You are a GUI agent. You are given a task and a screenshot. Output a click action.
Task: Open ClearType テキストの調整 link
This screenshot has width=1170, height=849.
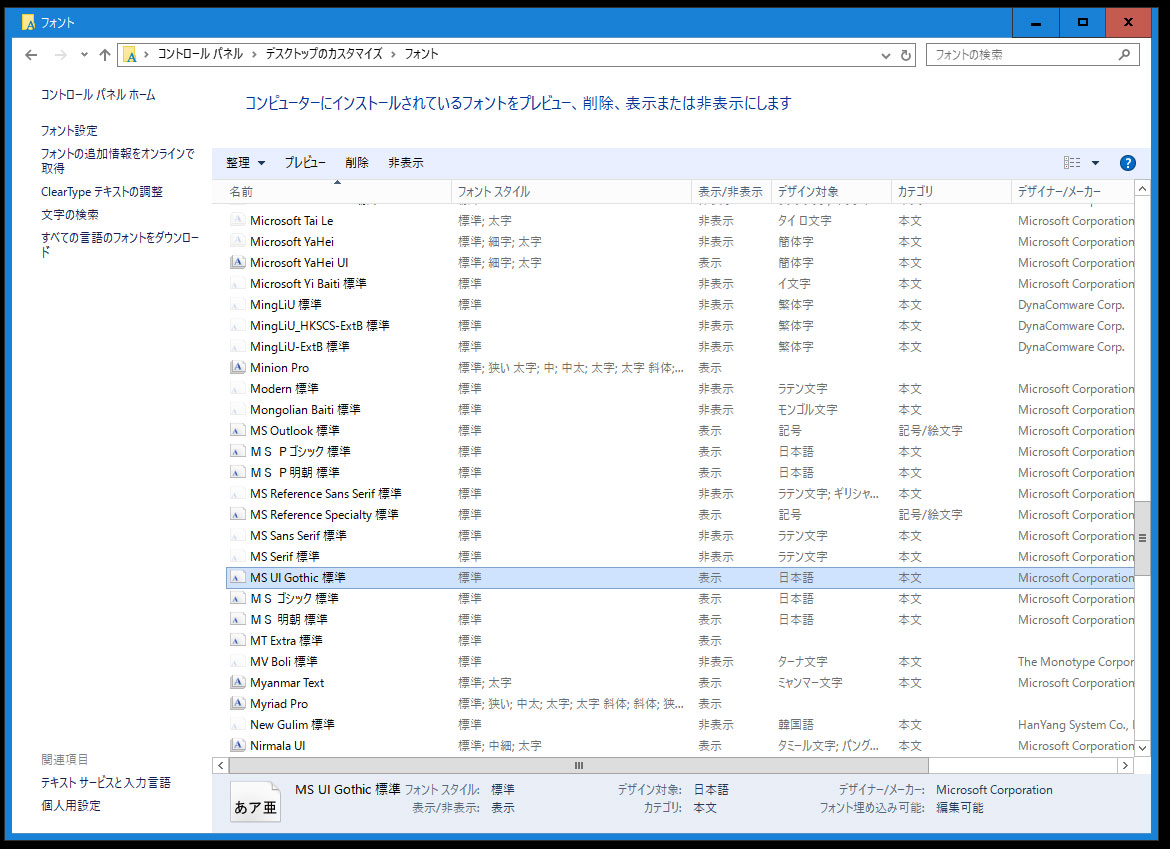click(101, 192)
